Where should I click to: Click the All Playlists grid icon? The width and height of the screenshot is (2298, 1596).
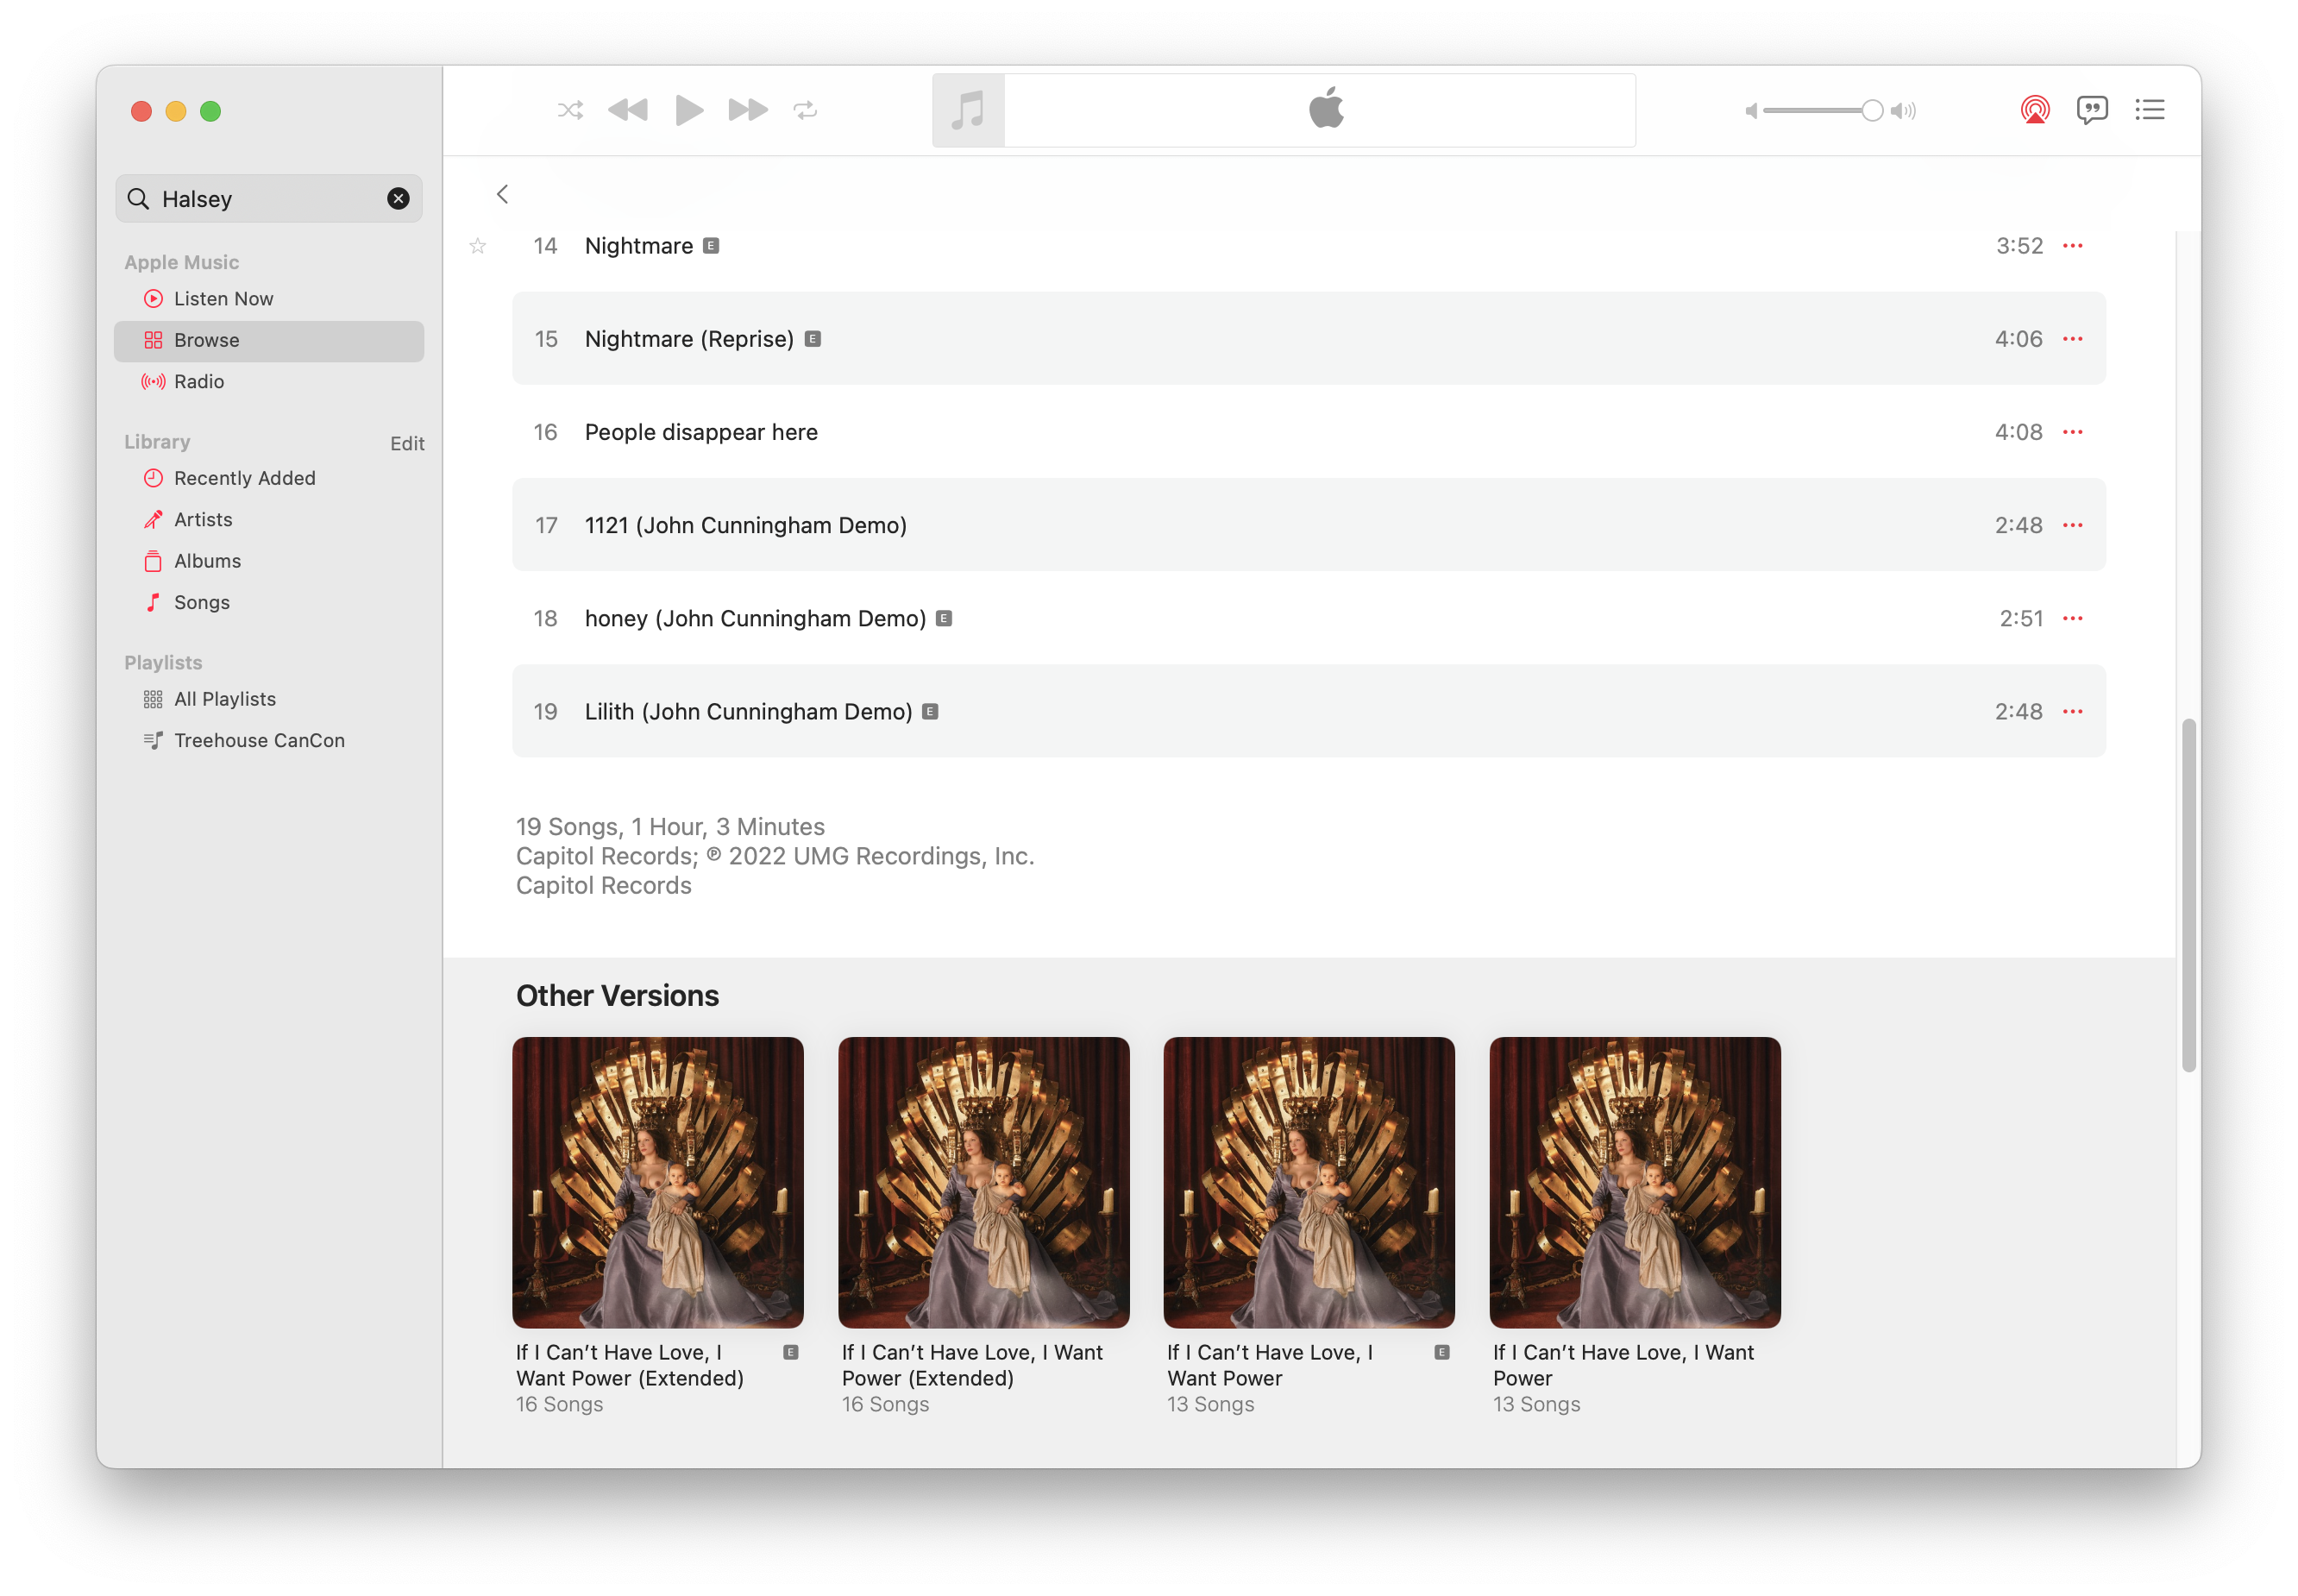tap(153, 699)
